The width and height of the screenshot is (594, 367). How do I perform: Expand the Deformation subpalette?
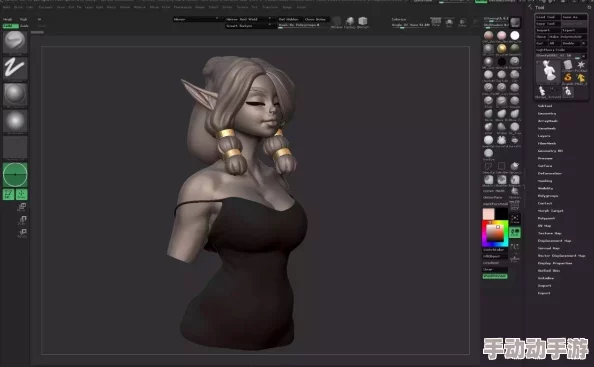(550, 173)
